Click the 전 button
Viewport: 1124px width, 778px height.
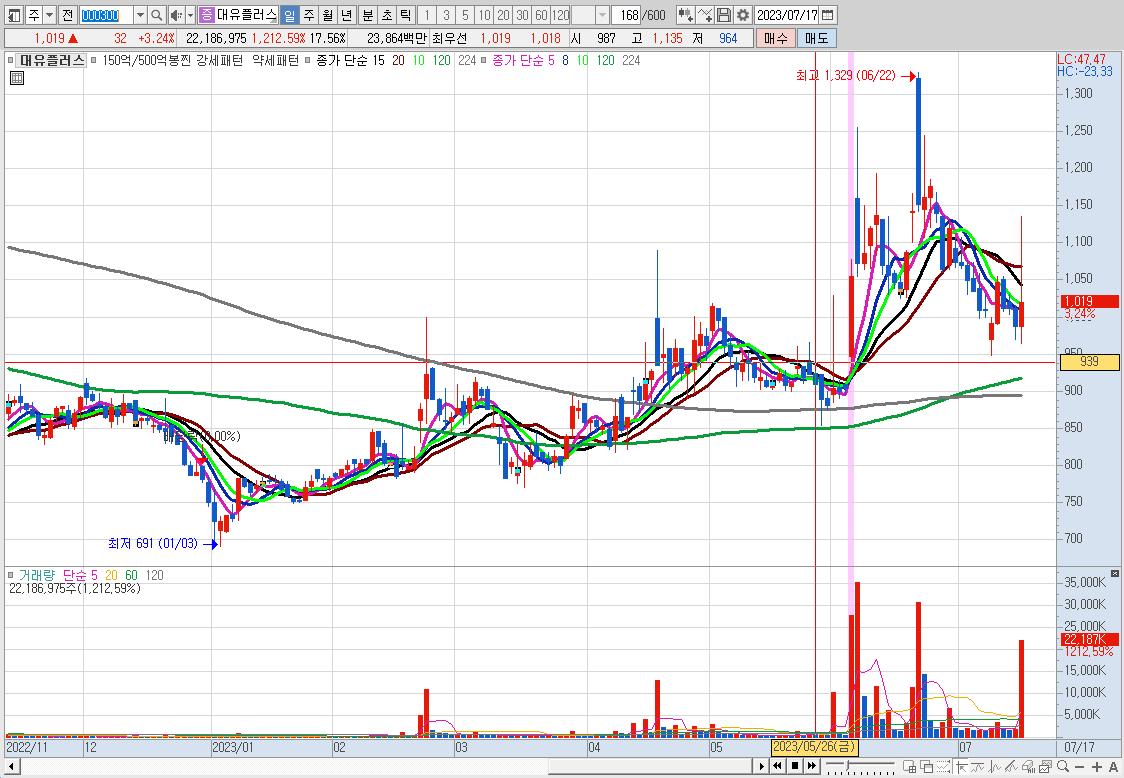[67, 14]
